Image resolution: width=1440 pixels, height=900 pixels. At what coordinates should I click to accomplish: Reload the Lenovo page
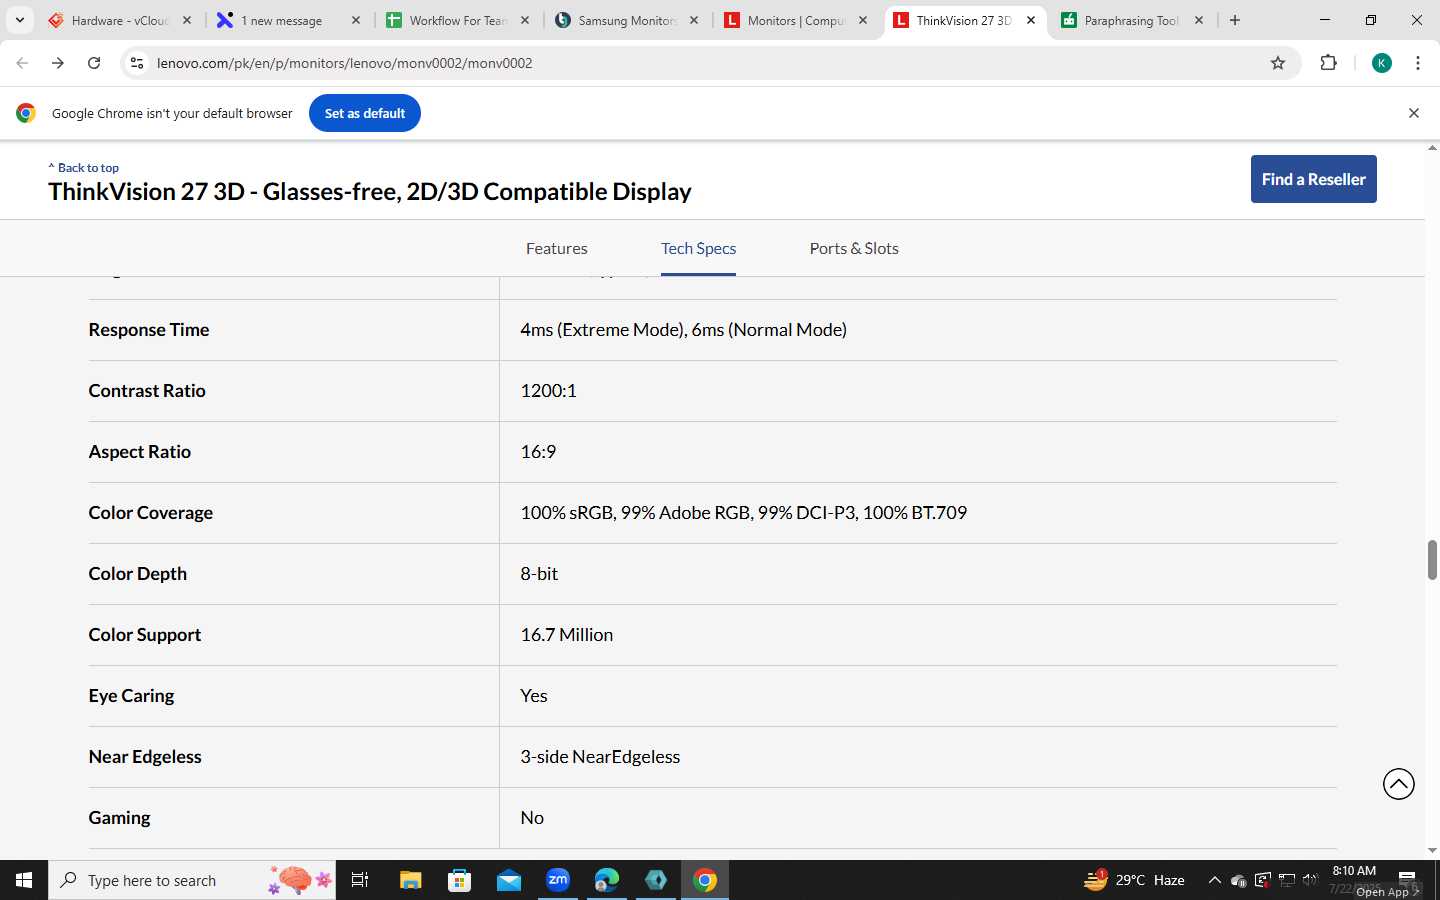tap(94, 63)
